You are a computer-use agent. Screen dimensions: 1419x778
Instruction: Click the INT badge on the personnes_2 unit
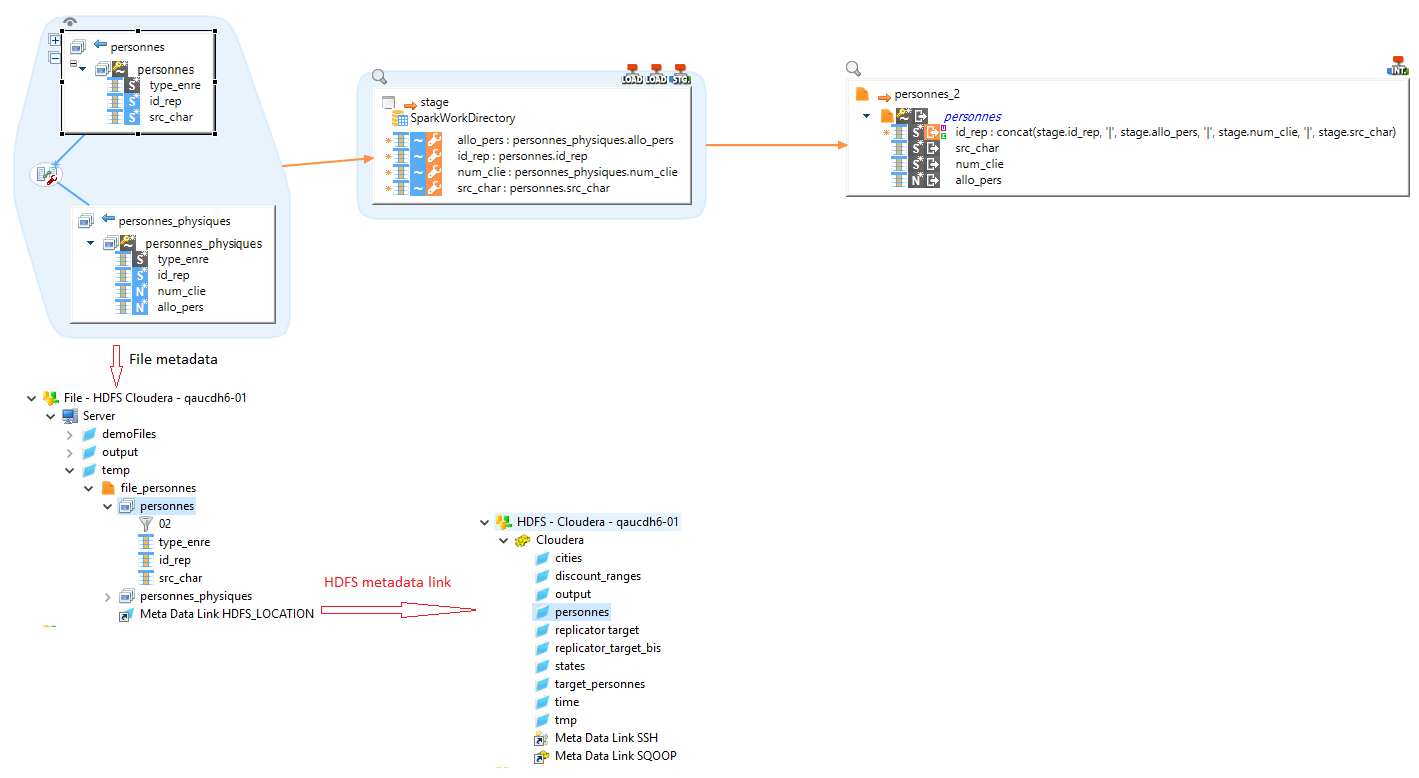(x=1398, y=65)
